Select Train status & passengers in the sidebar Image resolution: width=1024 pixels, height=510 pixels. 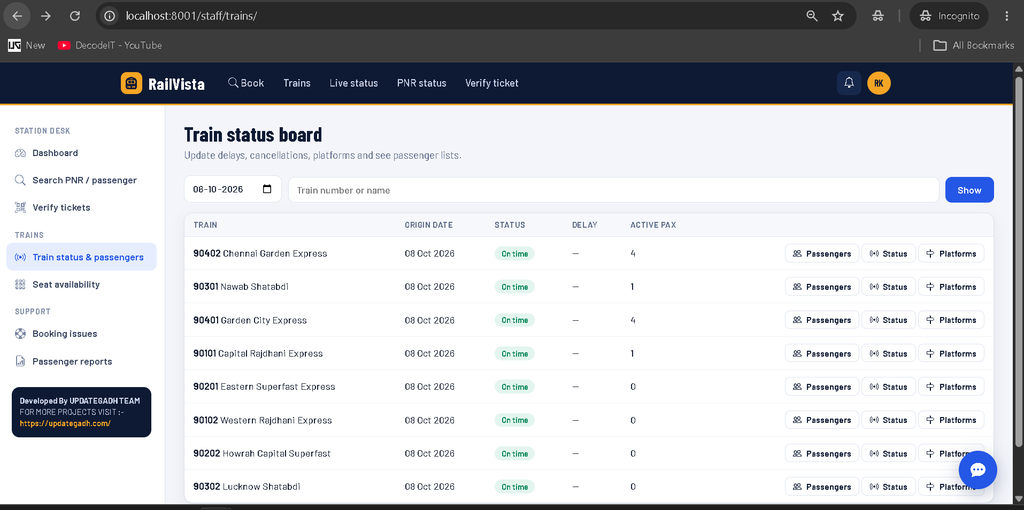click(82, 257)
